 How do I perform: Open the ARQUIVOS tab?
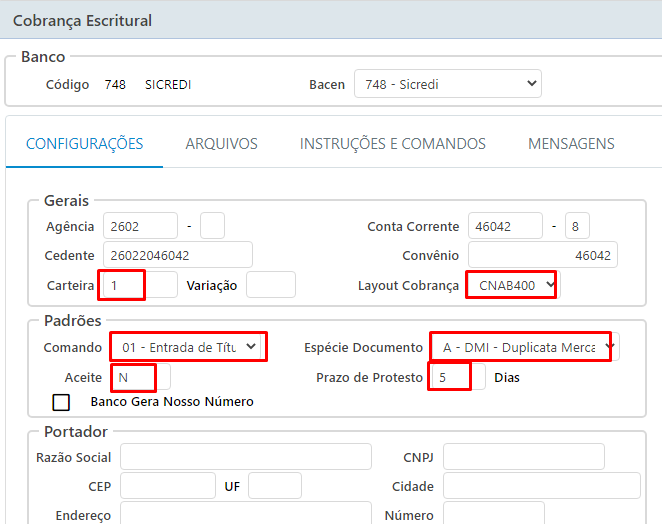pos(221,144)
